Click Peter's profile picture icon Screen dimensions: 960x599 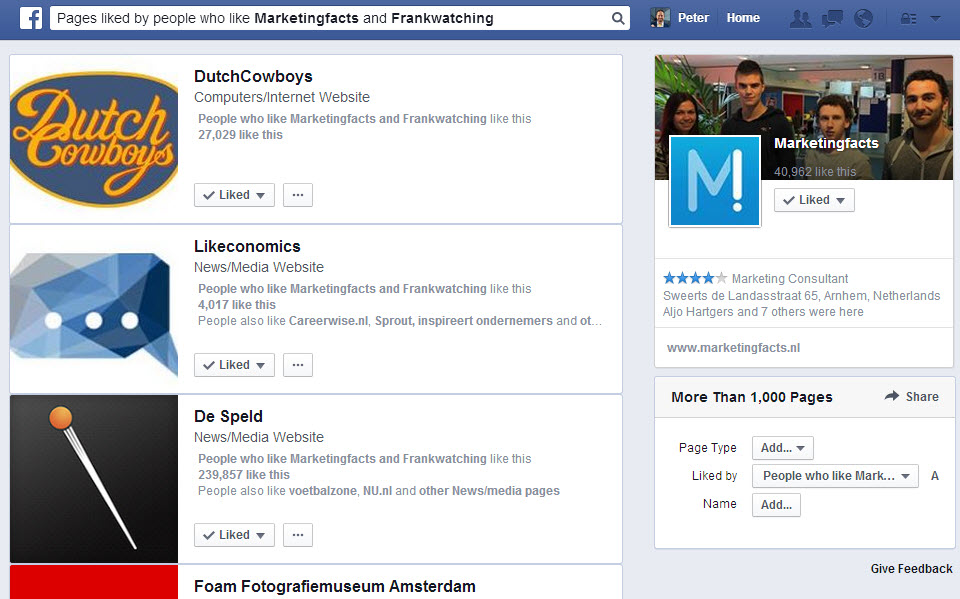pyautogui.click(x=660, y=18)
